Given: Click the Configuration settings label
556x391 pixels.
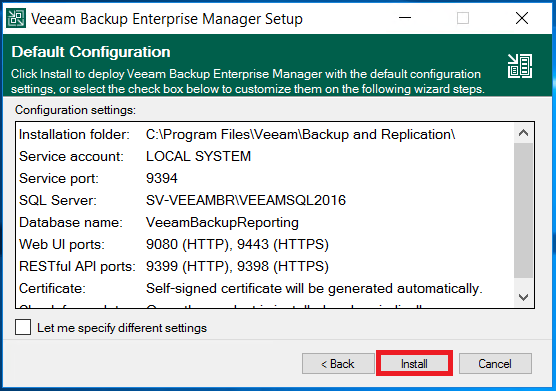Looking at the screenshot, I should pos(75,110).
